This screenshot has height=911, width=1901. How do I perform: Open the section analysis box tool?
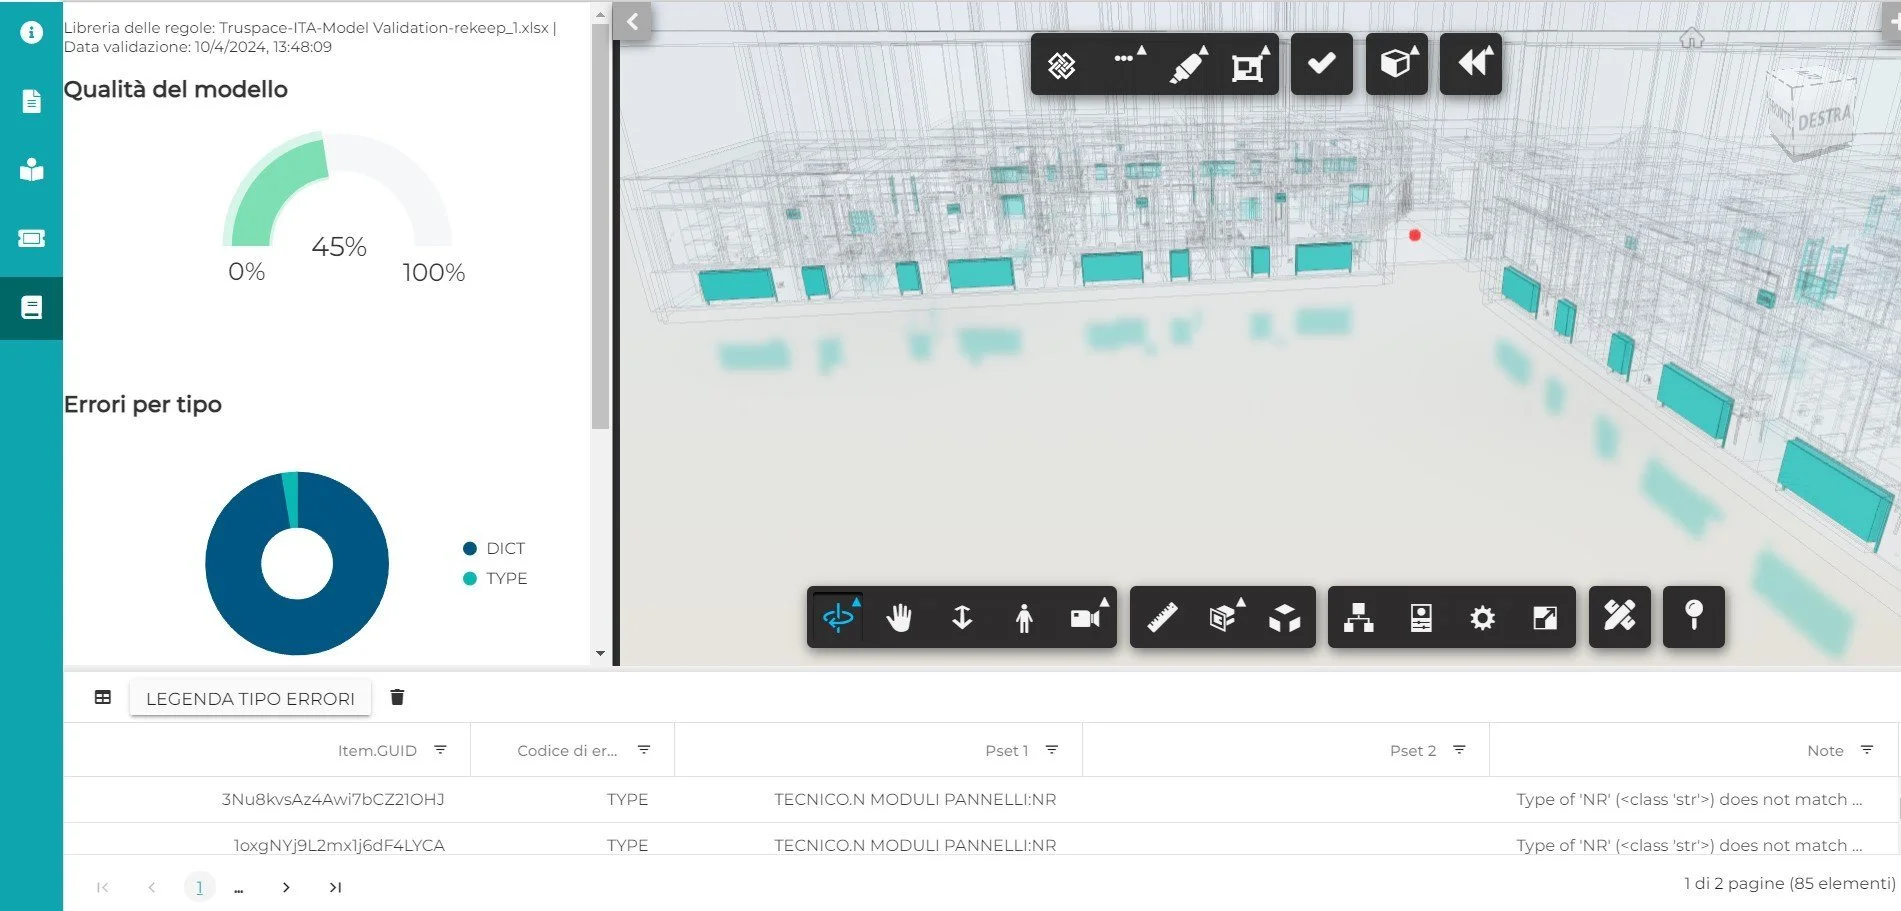click(x=1224, y=617)
